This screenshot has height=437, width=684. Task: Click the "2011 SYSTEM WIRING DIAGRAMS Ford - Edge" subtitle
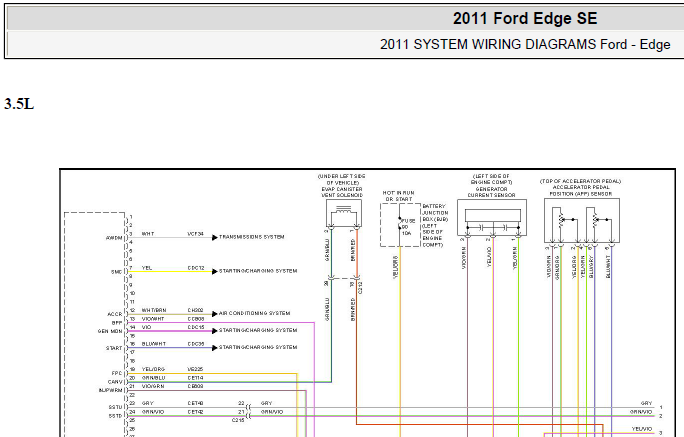click(x=525, y=44)
